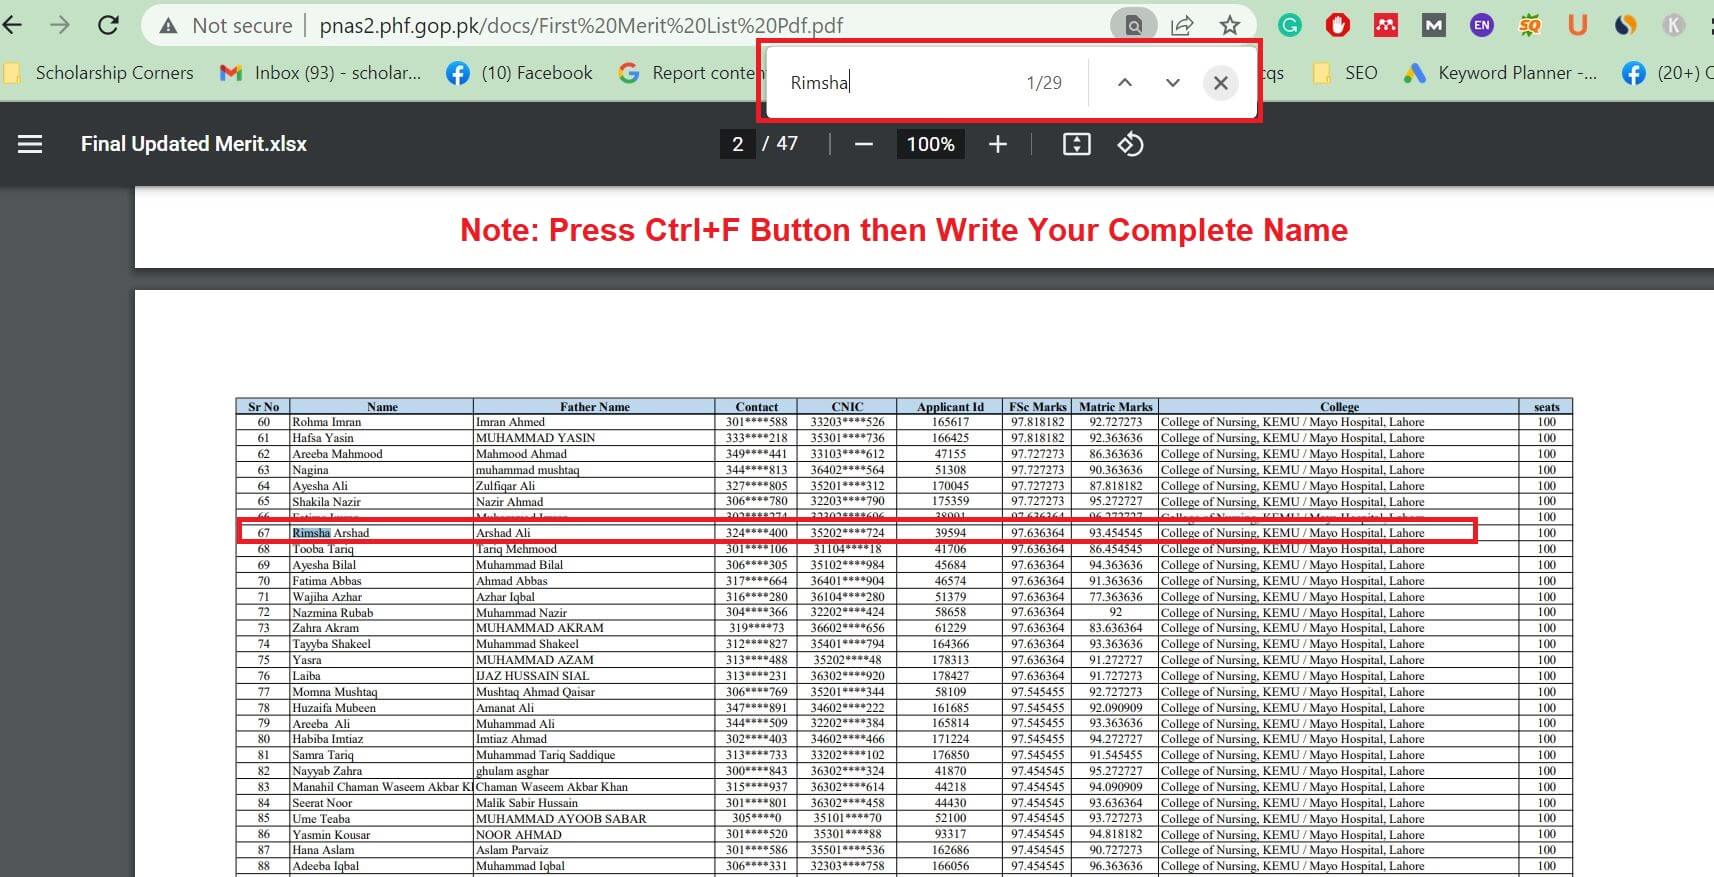Image resolution: width=1714 pixels, height=877 pixels.
Task: Click applicant ID 39594
Action: click(x=951, y=533)
